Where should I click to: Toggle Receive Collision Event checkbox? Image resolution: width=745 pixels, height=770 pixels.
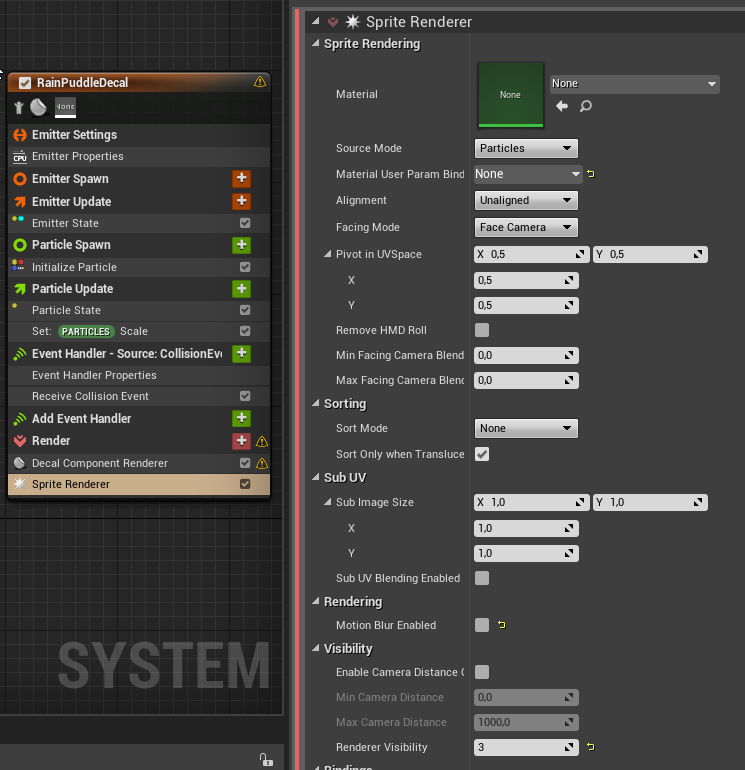(245, 396)
